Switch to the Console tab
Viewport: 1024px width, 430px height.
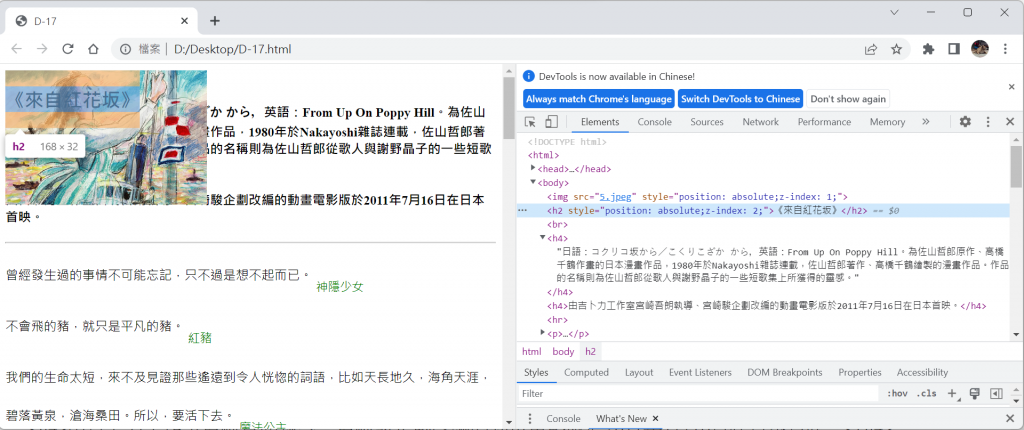[x=654, y=122]
